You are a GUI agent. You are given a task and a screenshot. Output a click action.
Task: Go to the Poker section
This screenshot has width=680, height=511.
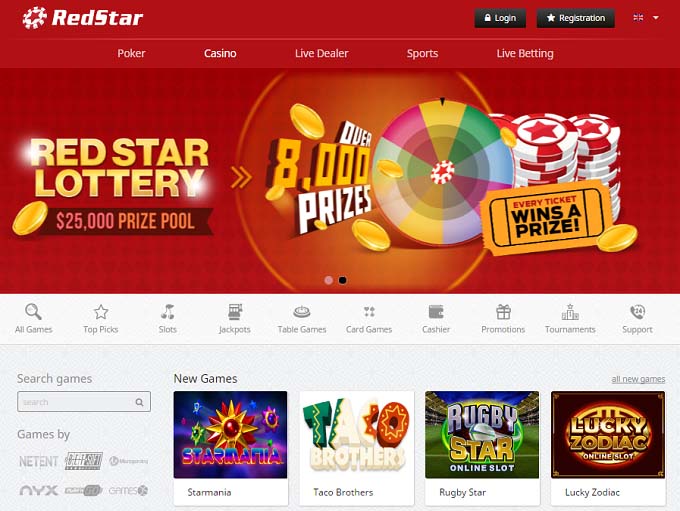click(x=131, y=53)
